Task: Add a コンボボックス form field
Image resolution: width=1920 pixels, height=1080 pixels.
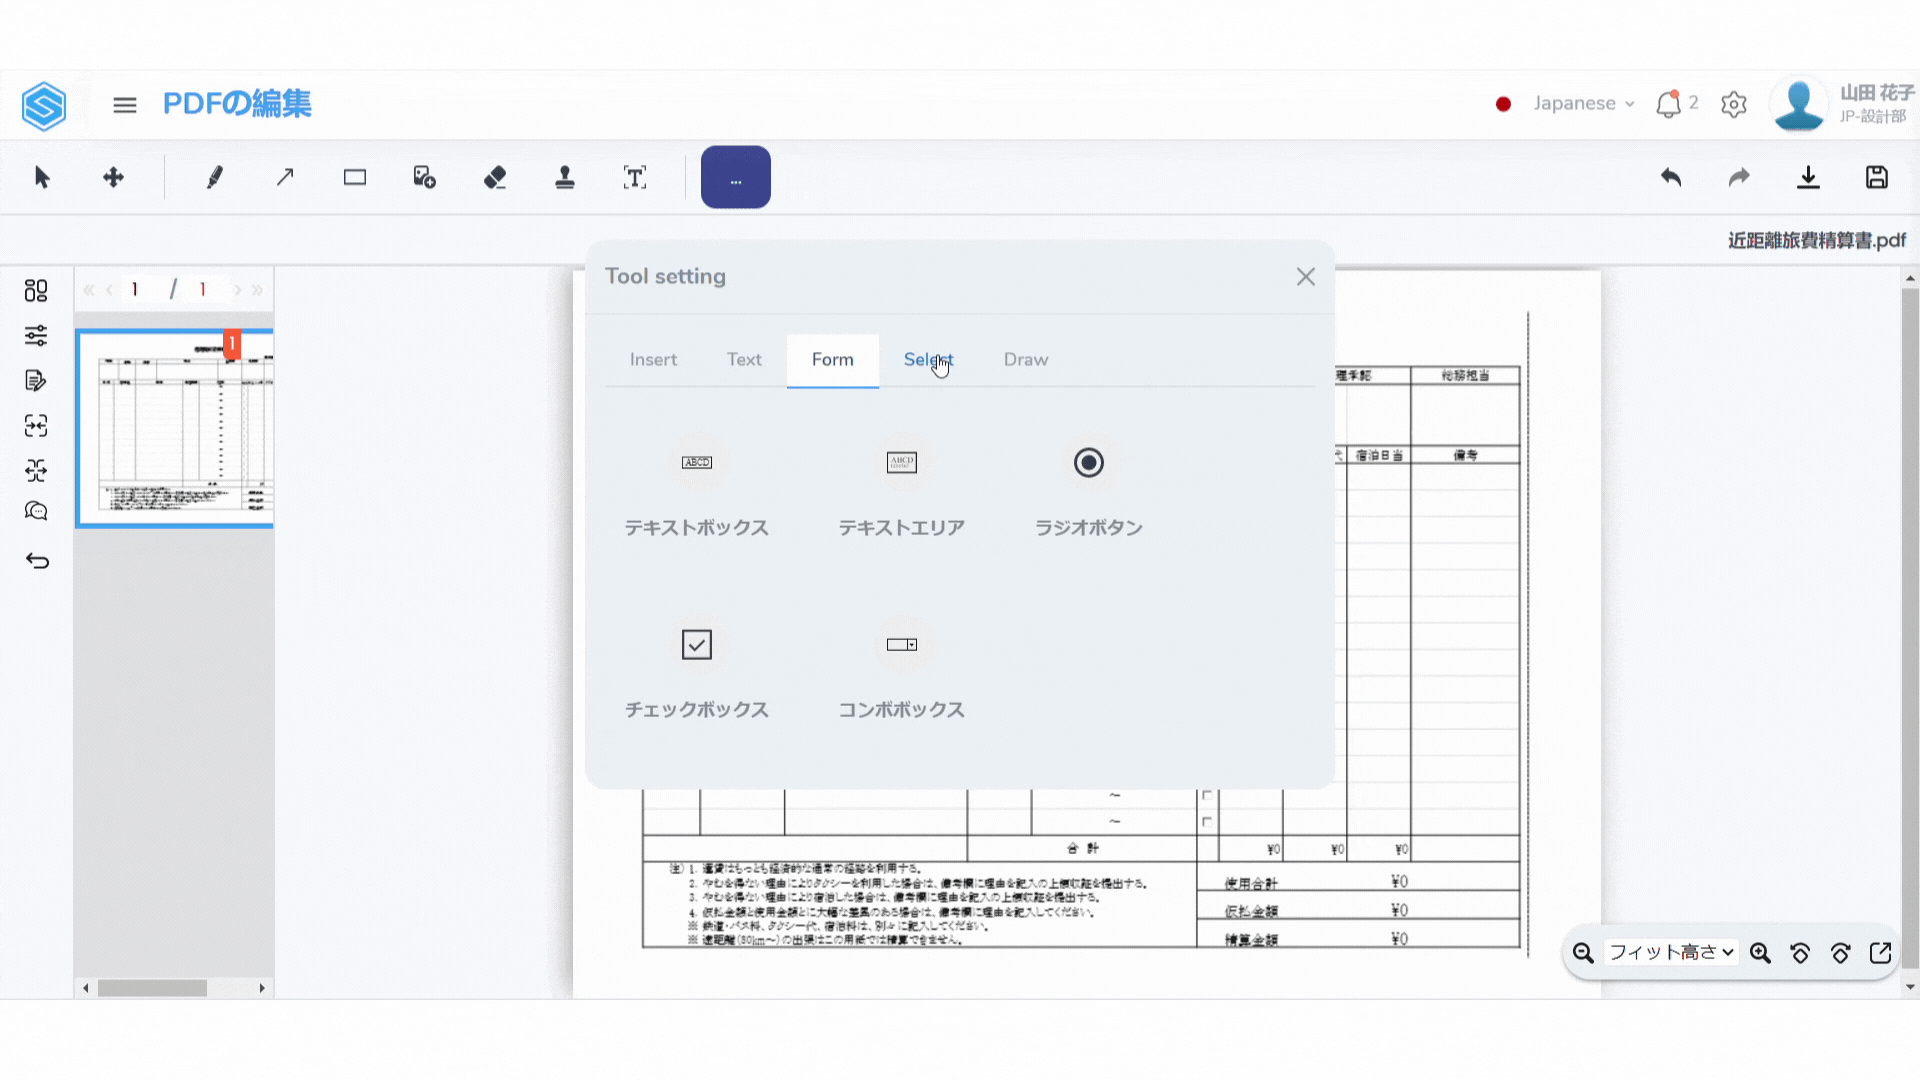Action: point(901,645)
